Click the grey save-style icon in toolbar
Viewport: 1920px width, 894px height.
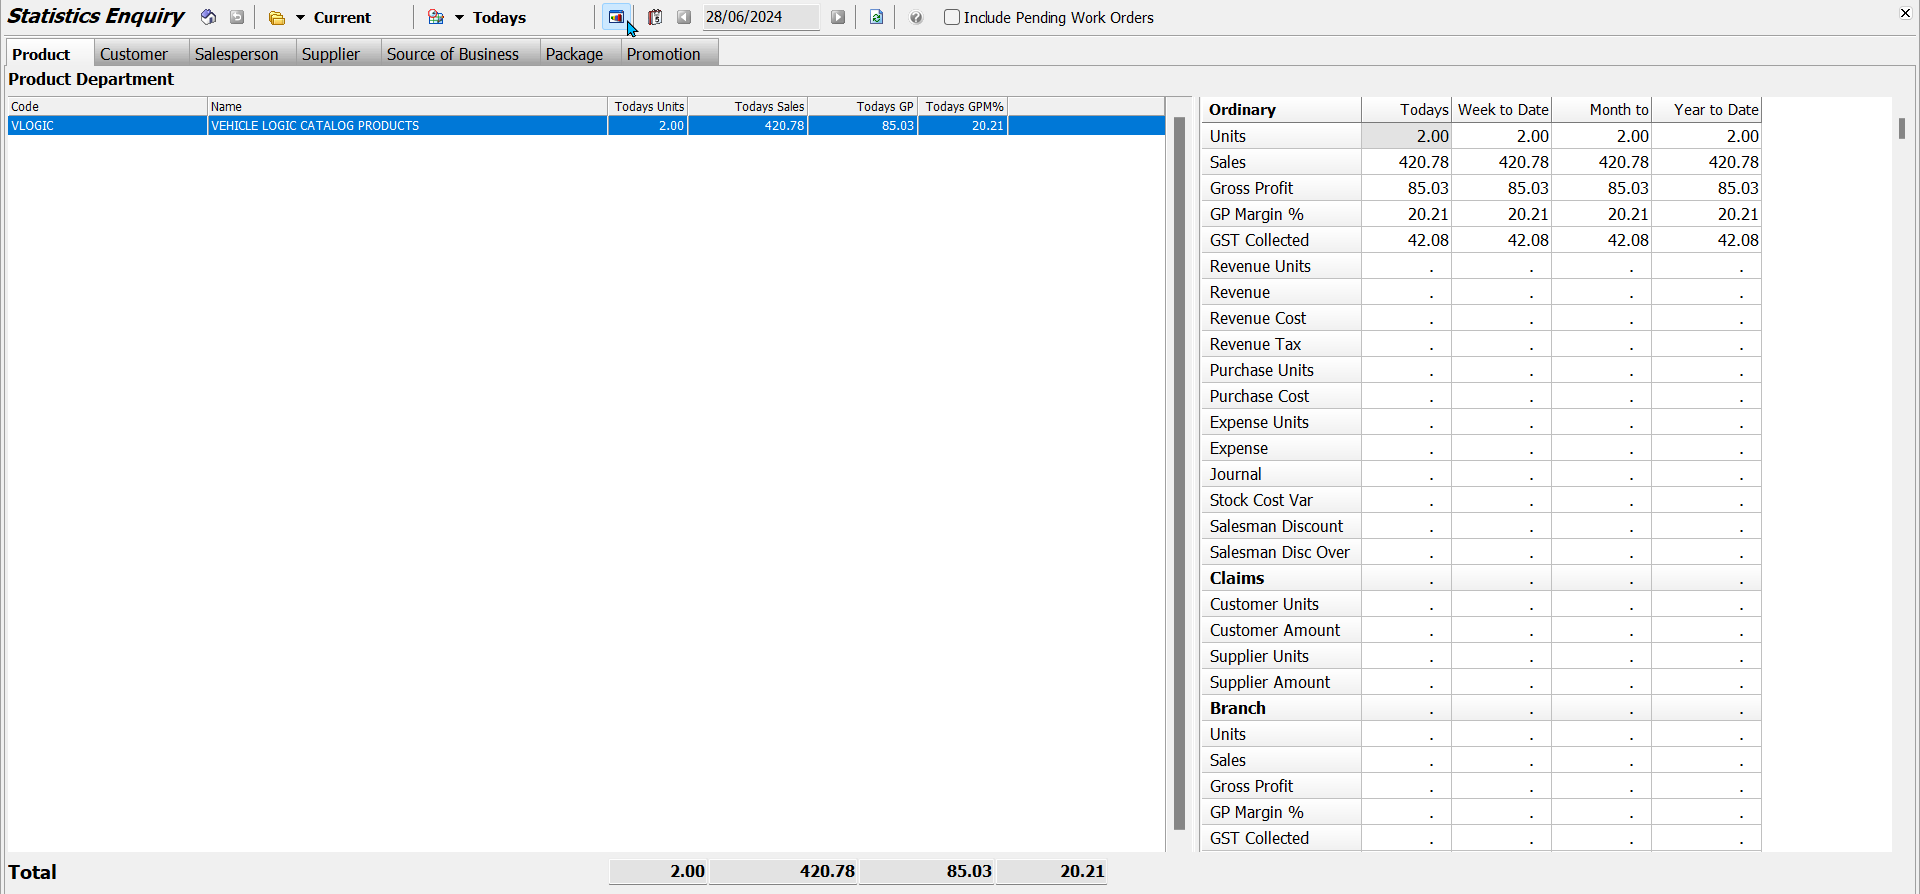(x=237, y=17)
